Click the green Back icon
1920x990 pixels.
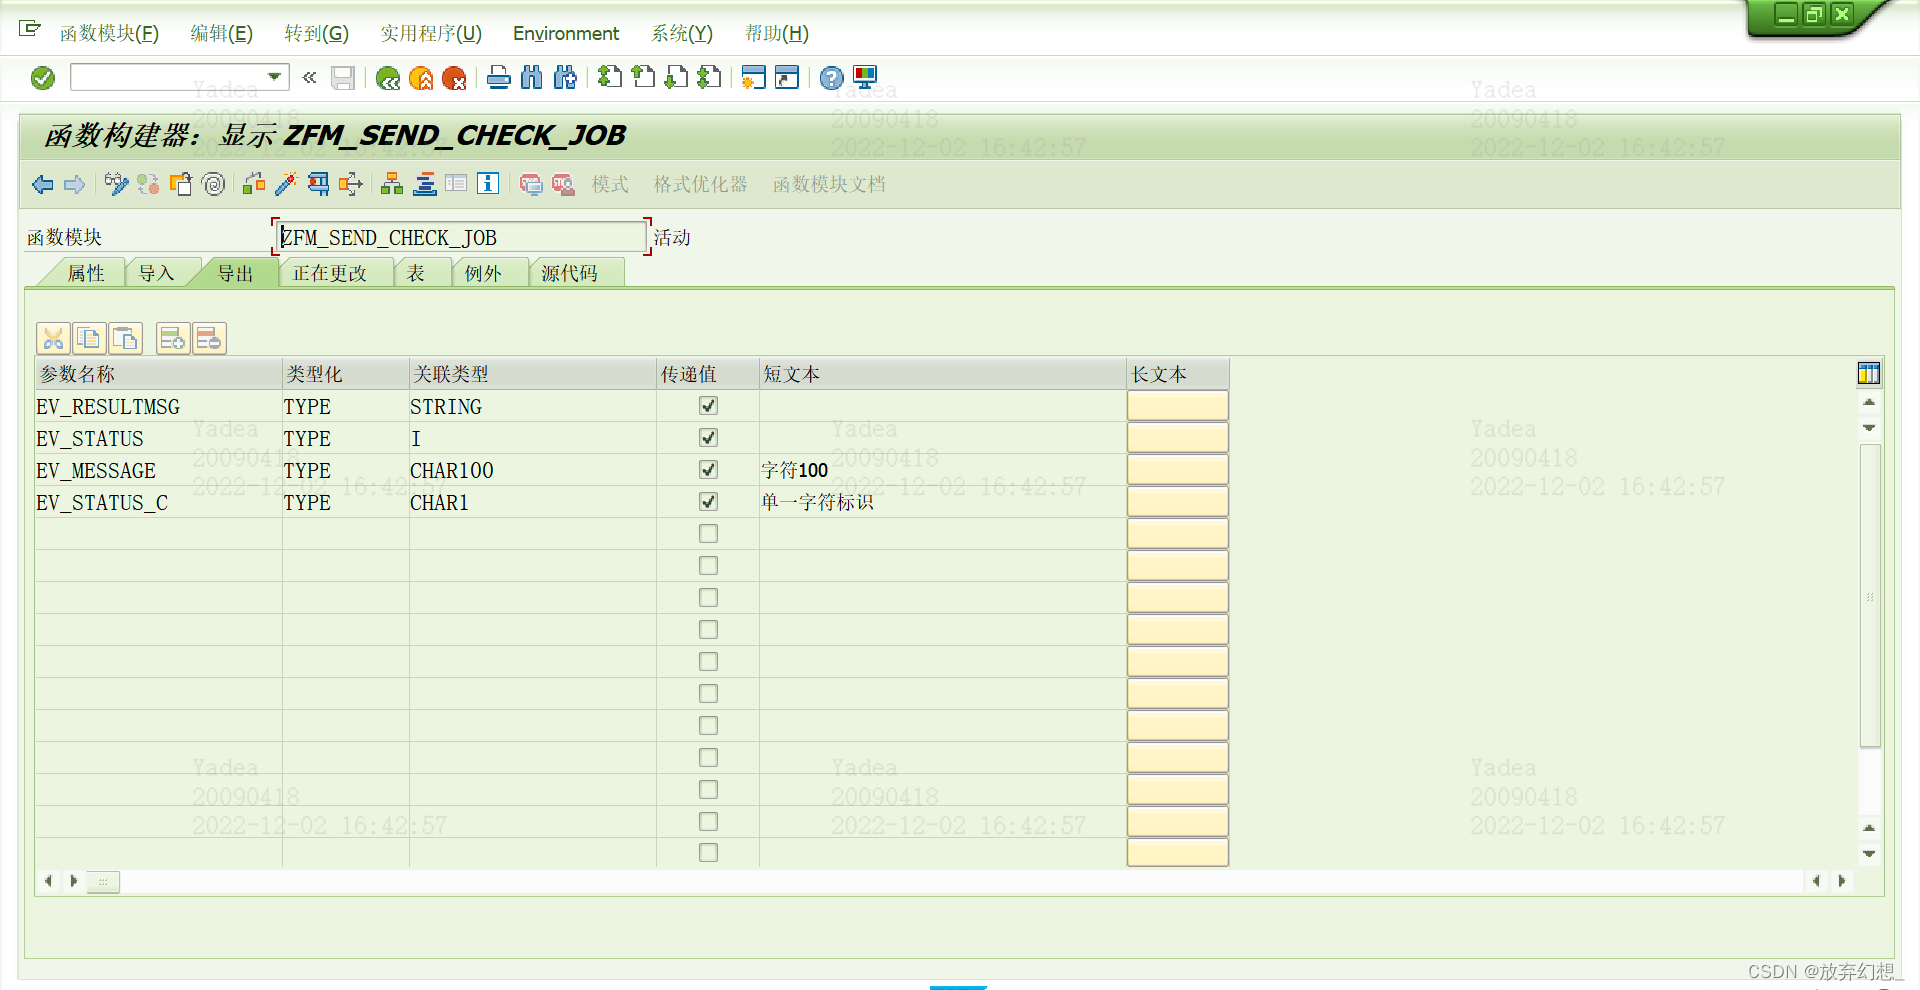tap(388, 78)
